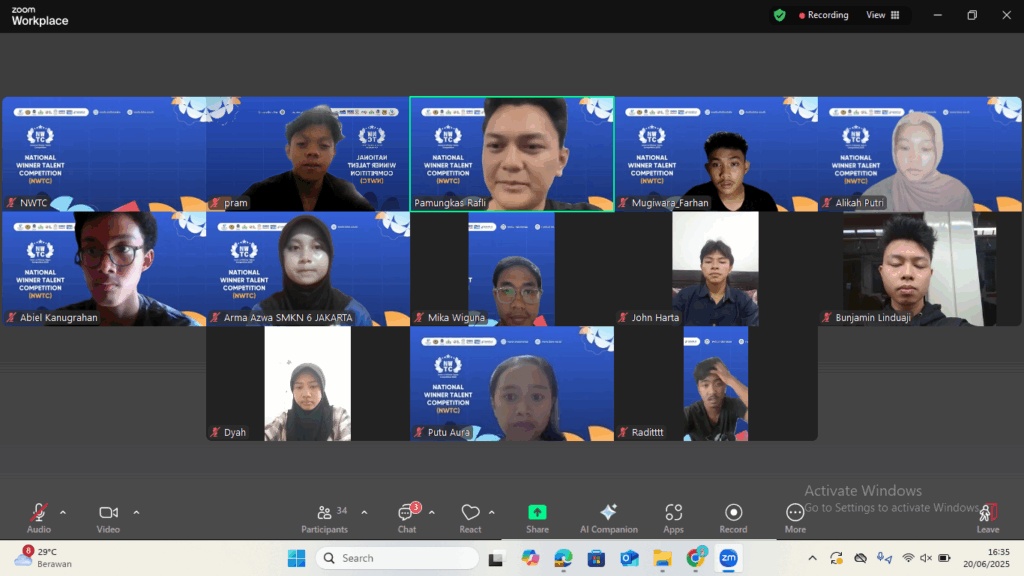
Task: Click the muted speaker volume icon
Action: (x=926, y=558)
